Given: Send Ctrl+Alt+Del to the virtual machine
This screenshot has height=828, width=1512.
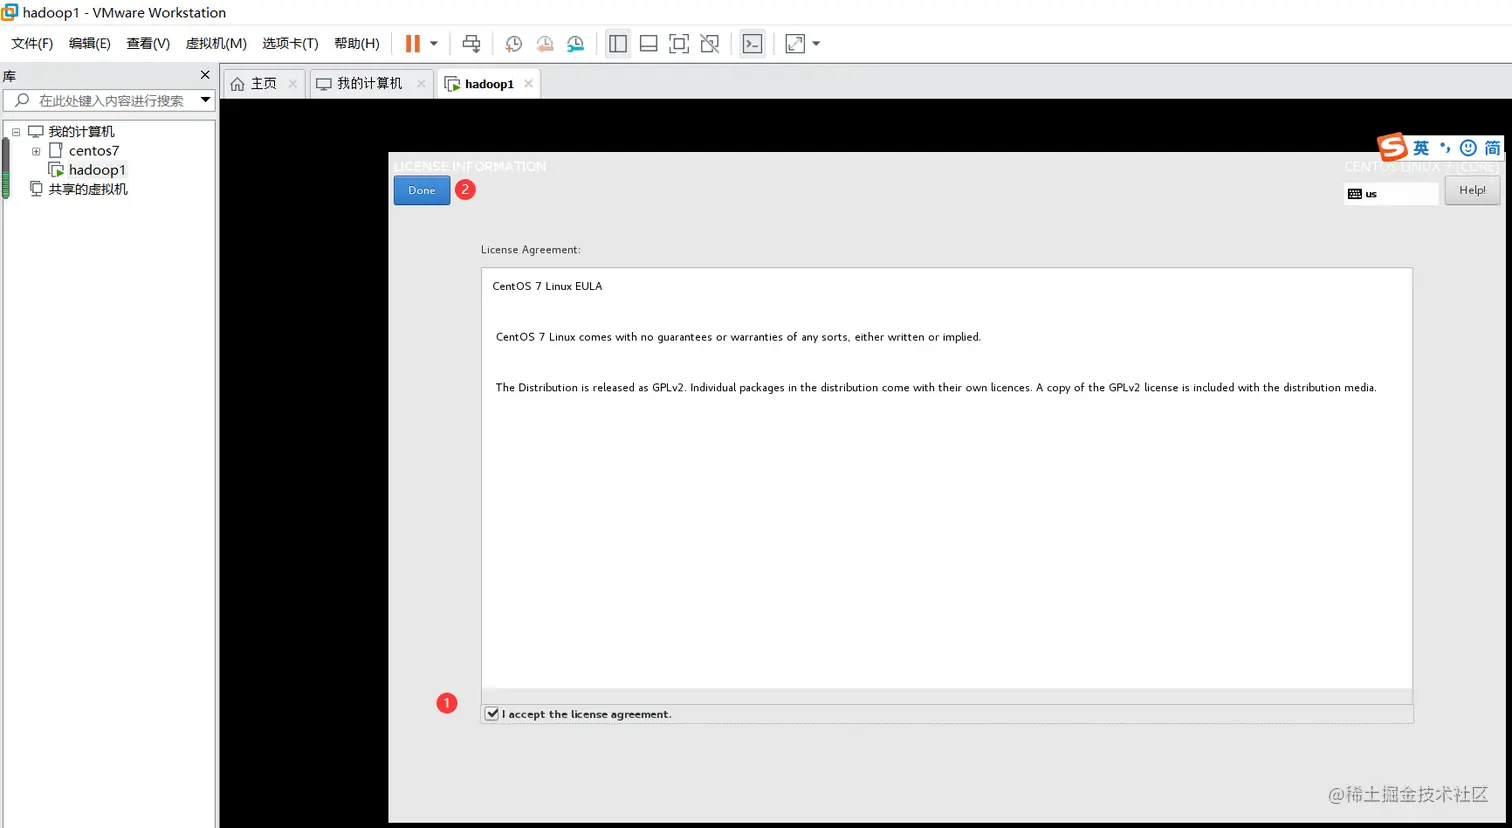Looking at the screenshot, I should point(471,44).
